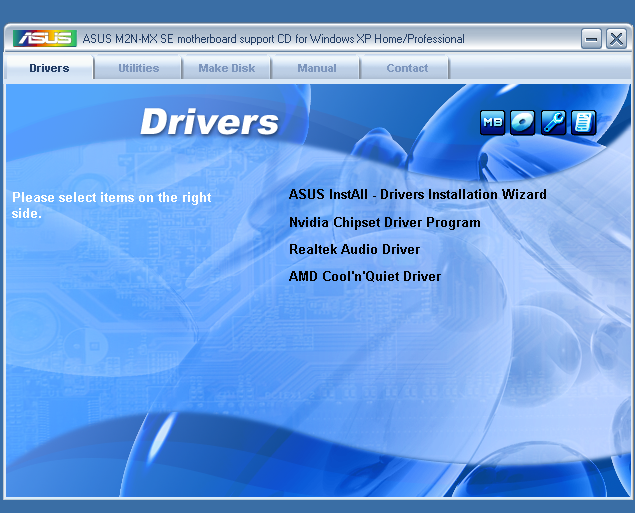The width and height of the screenshot is (635, 513).
Task: Select the Manual tab
Action: pyautogui.click(x=317, y=68)
